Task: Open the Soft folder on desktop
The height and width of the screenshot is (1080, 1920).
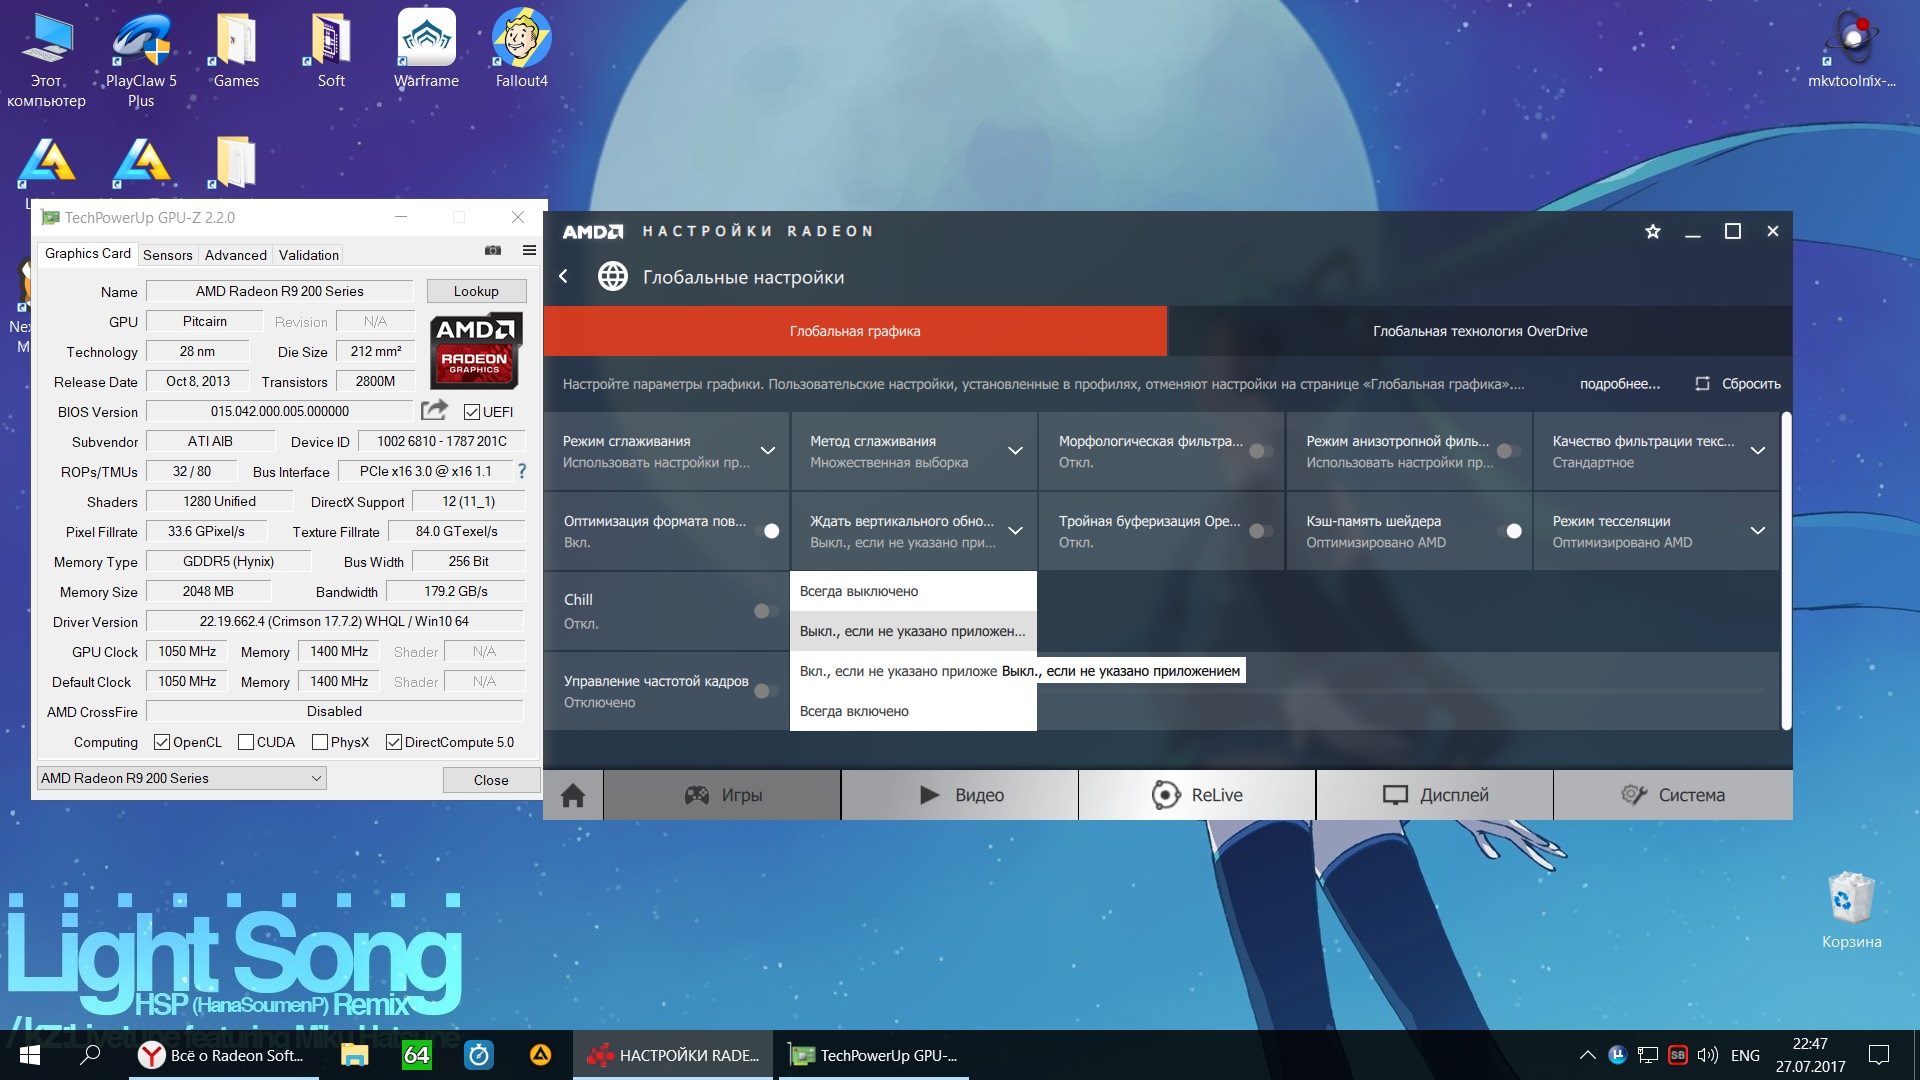Action: (x=331, y=50)
